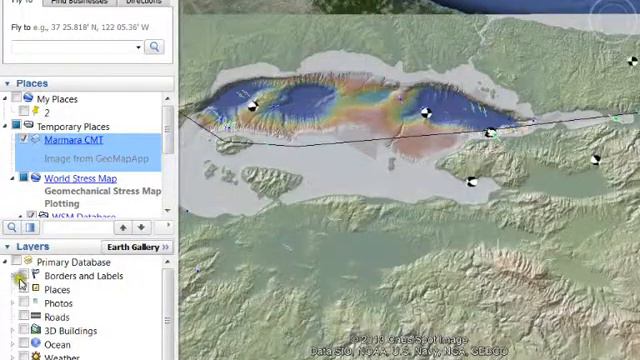Move selected place up with up arrow

coord(123,227)
